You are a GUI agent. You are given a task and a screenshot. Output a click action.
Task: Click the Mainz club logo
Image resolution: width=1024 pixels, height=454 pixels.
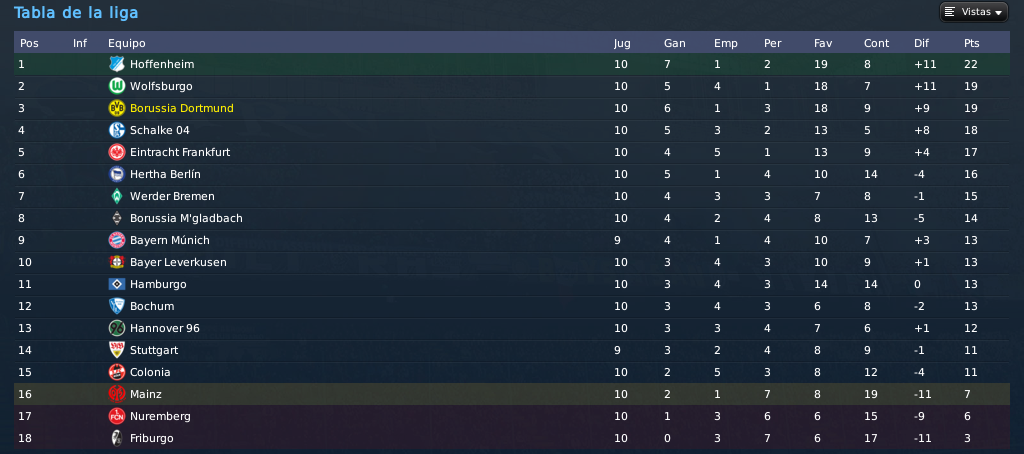pos(117,394)
